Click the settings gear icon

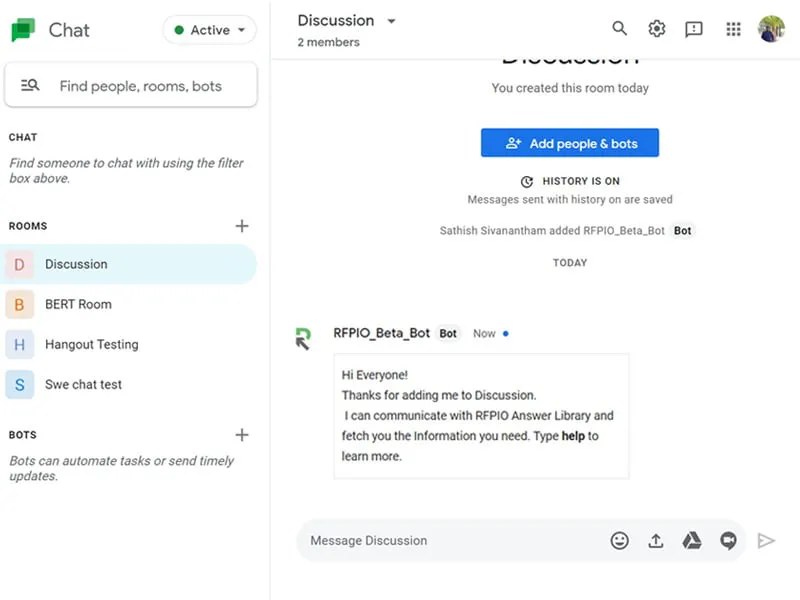pos(656,29)
